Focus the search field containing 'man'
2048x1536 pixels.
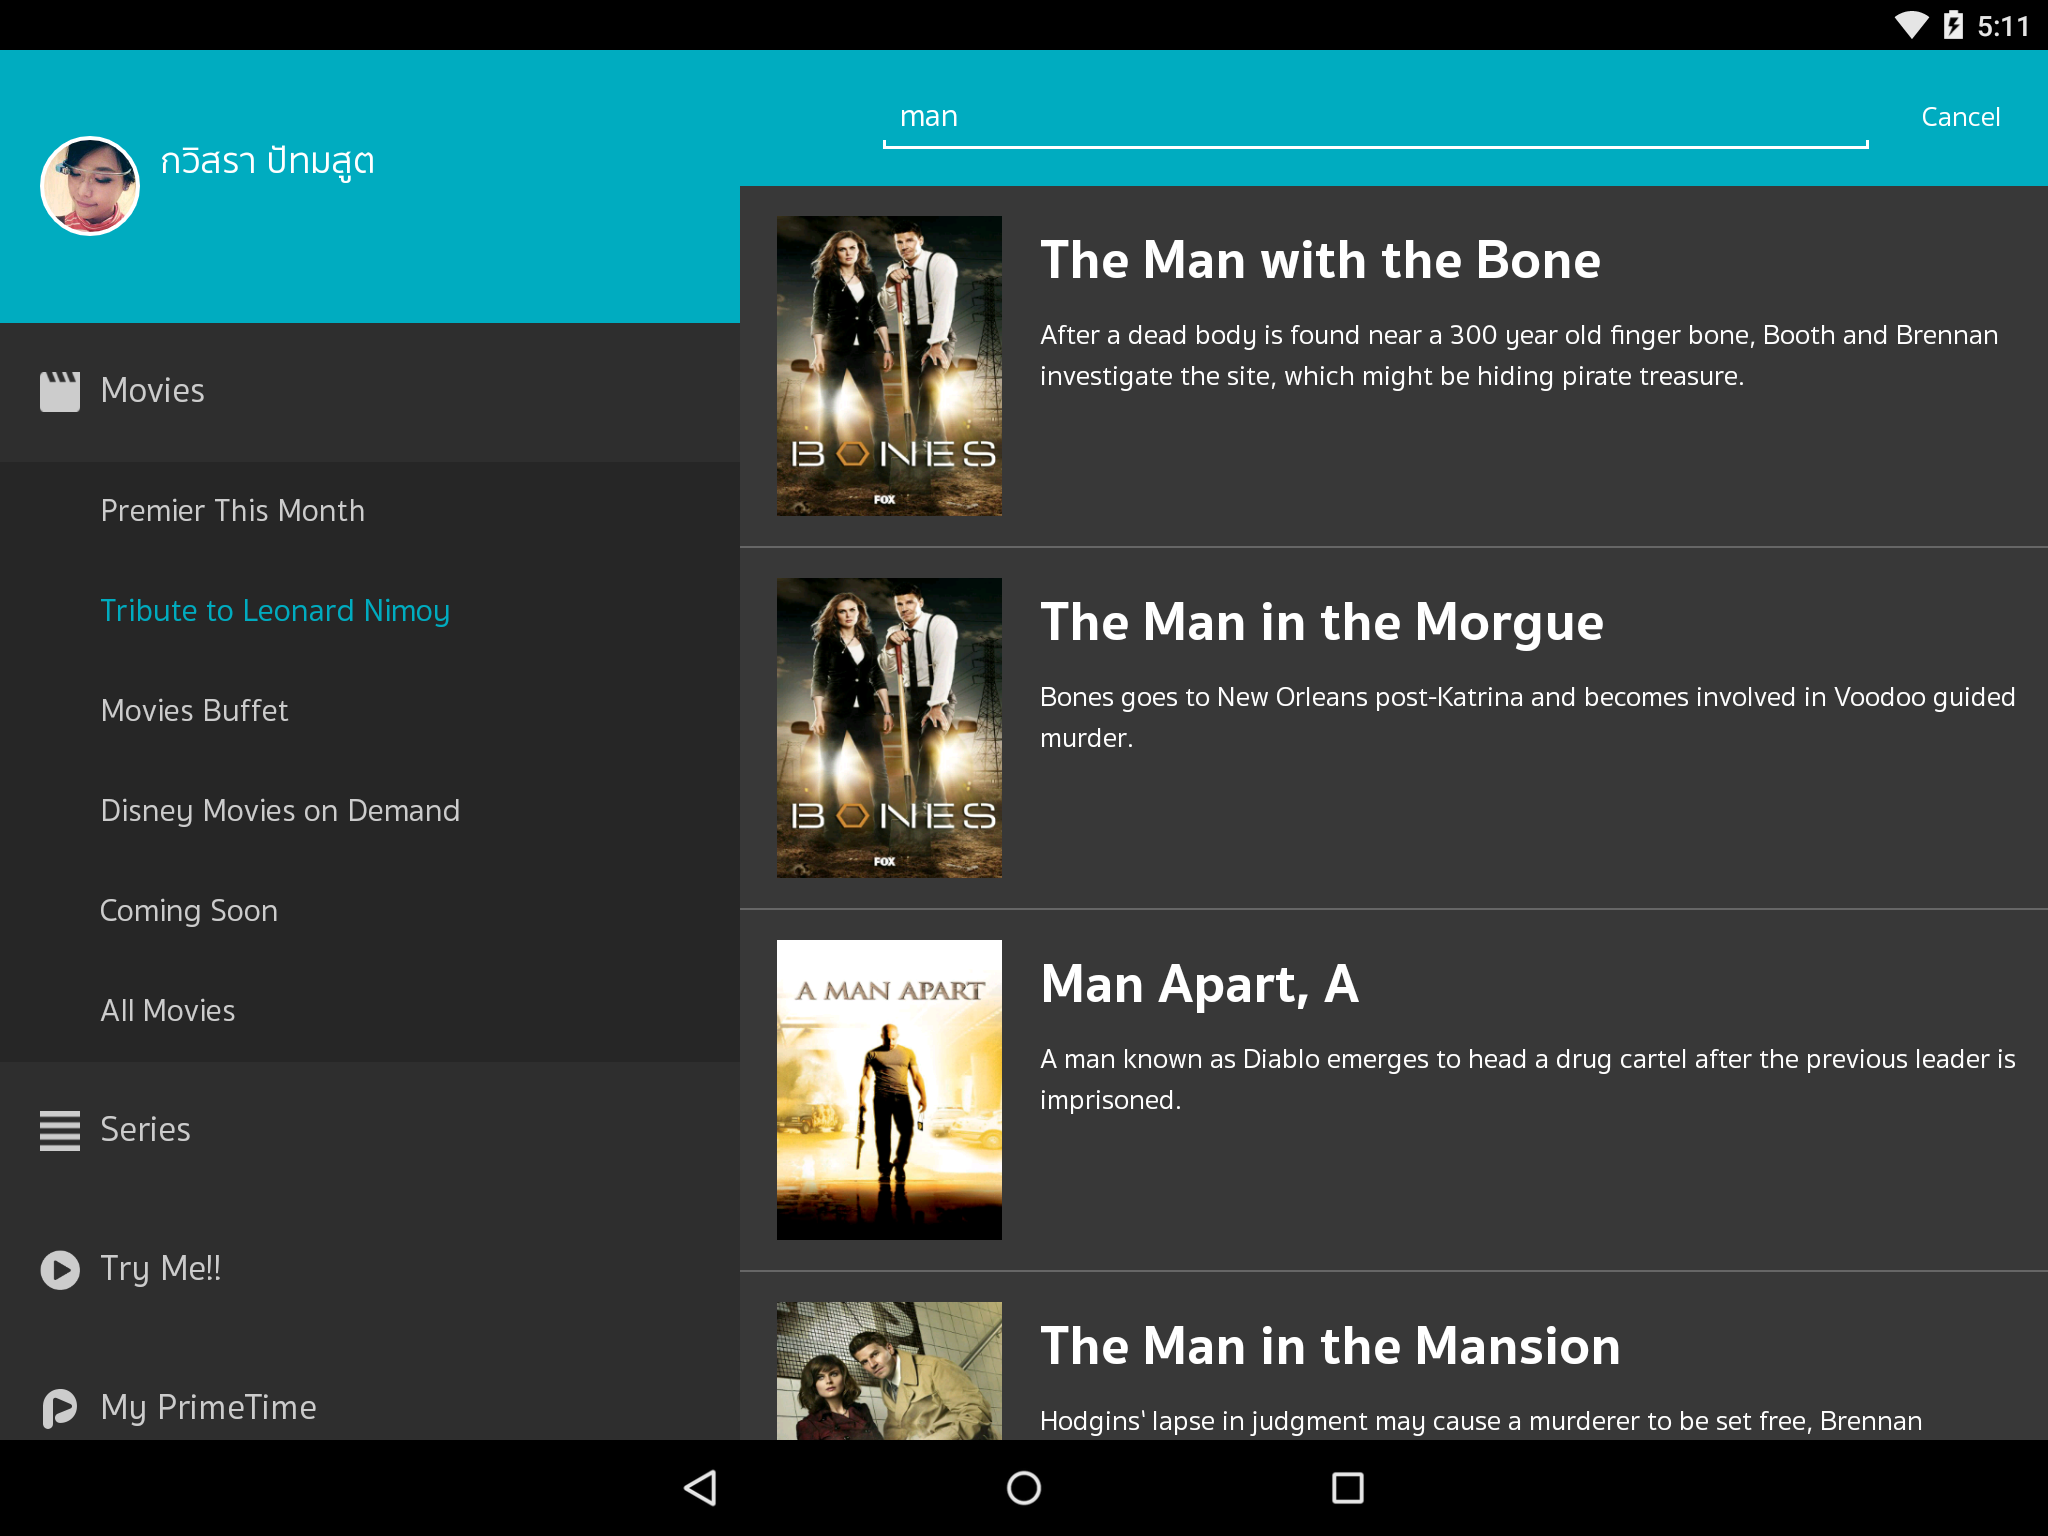point(1375,118)
